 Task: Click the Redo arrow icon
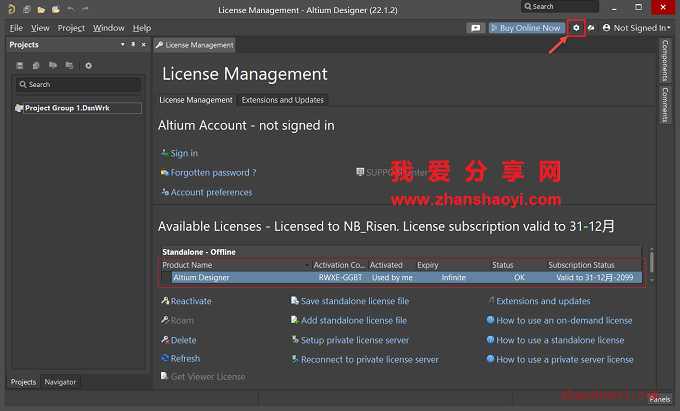(85, 9)
